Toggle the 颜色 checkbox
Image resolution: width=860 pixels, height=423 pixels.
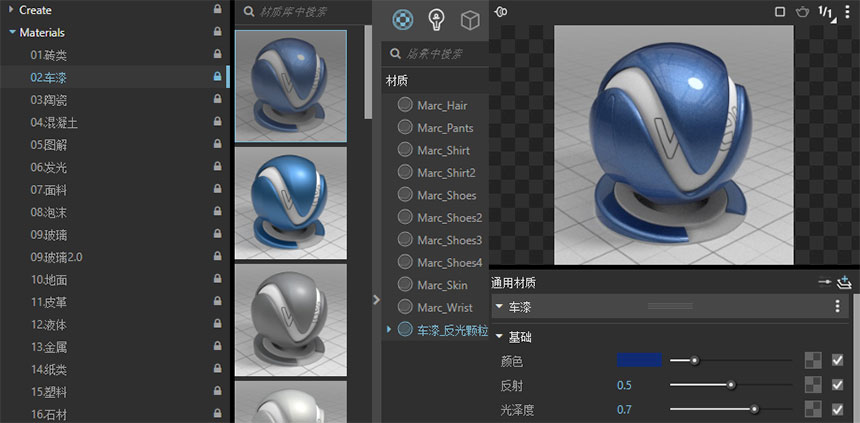[837, 360]
